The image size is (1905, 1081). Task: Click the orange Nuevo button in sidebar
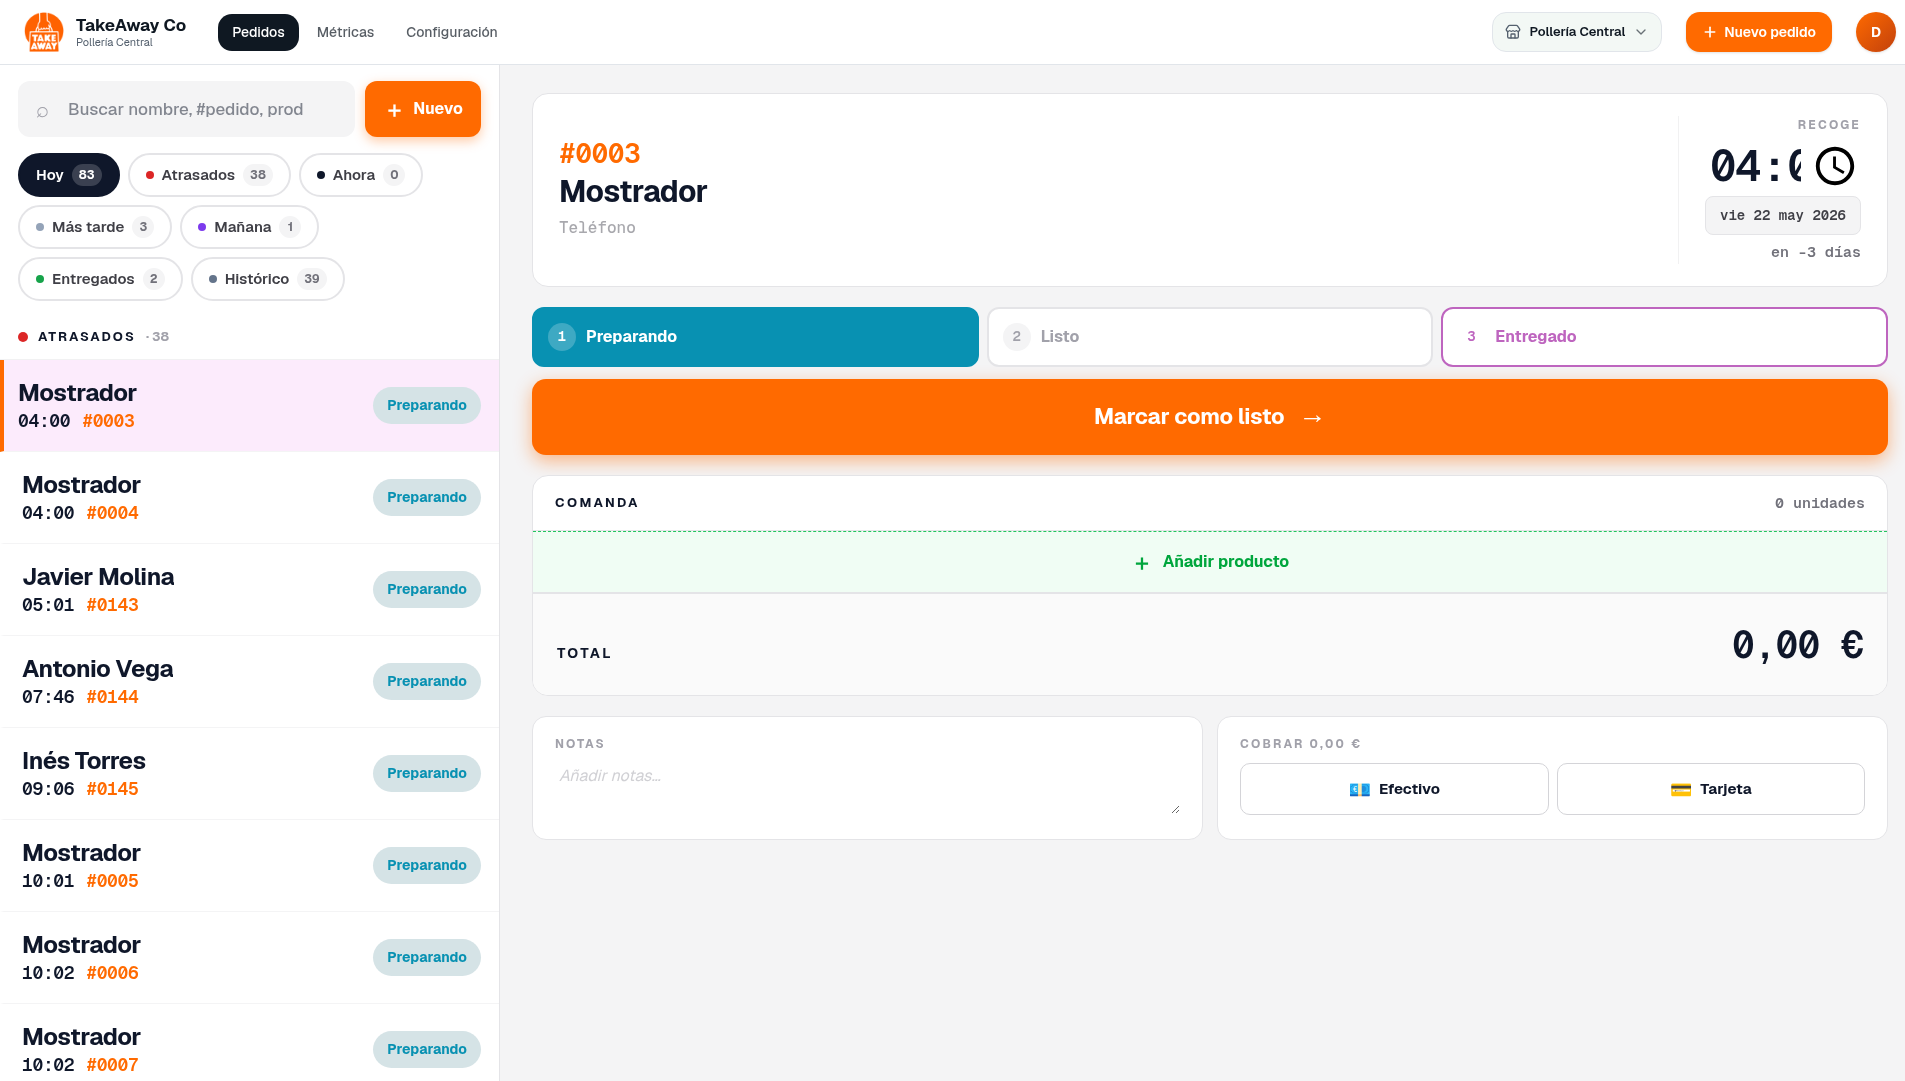(422, 109)
